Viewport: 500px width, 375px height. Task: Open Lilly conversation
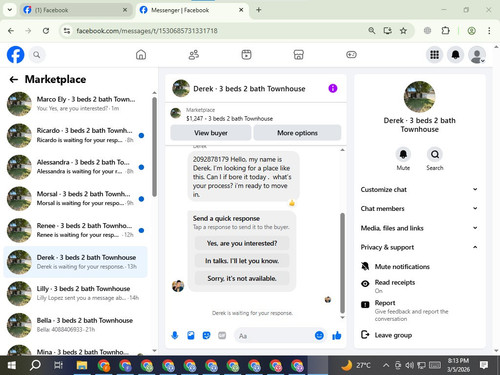pos(76,293)
